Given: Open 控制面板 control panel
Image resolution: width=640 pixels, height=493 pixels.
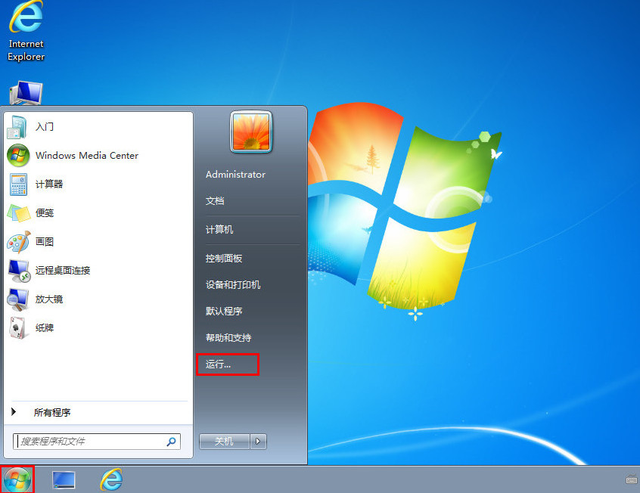Looking at the screenshot, I should pos(224,258).
